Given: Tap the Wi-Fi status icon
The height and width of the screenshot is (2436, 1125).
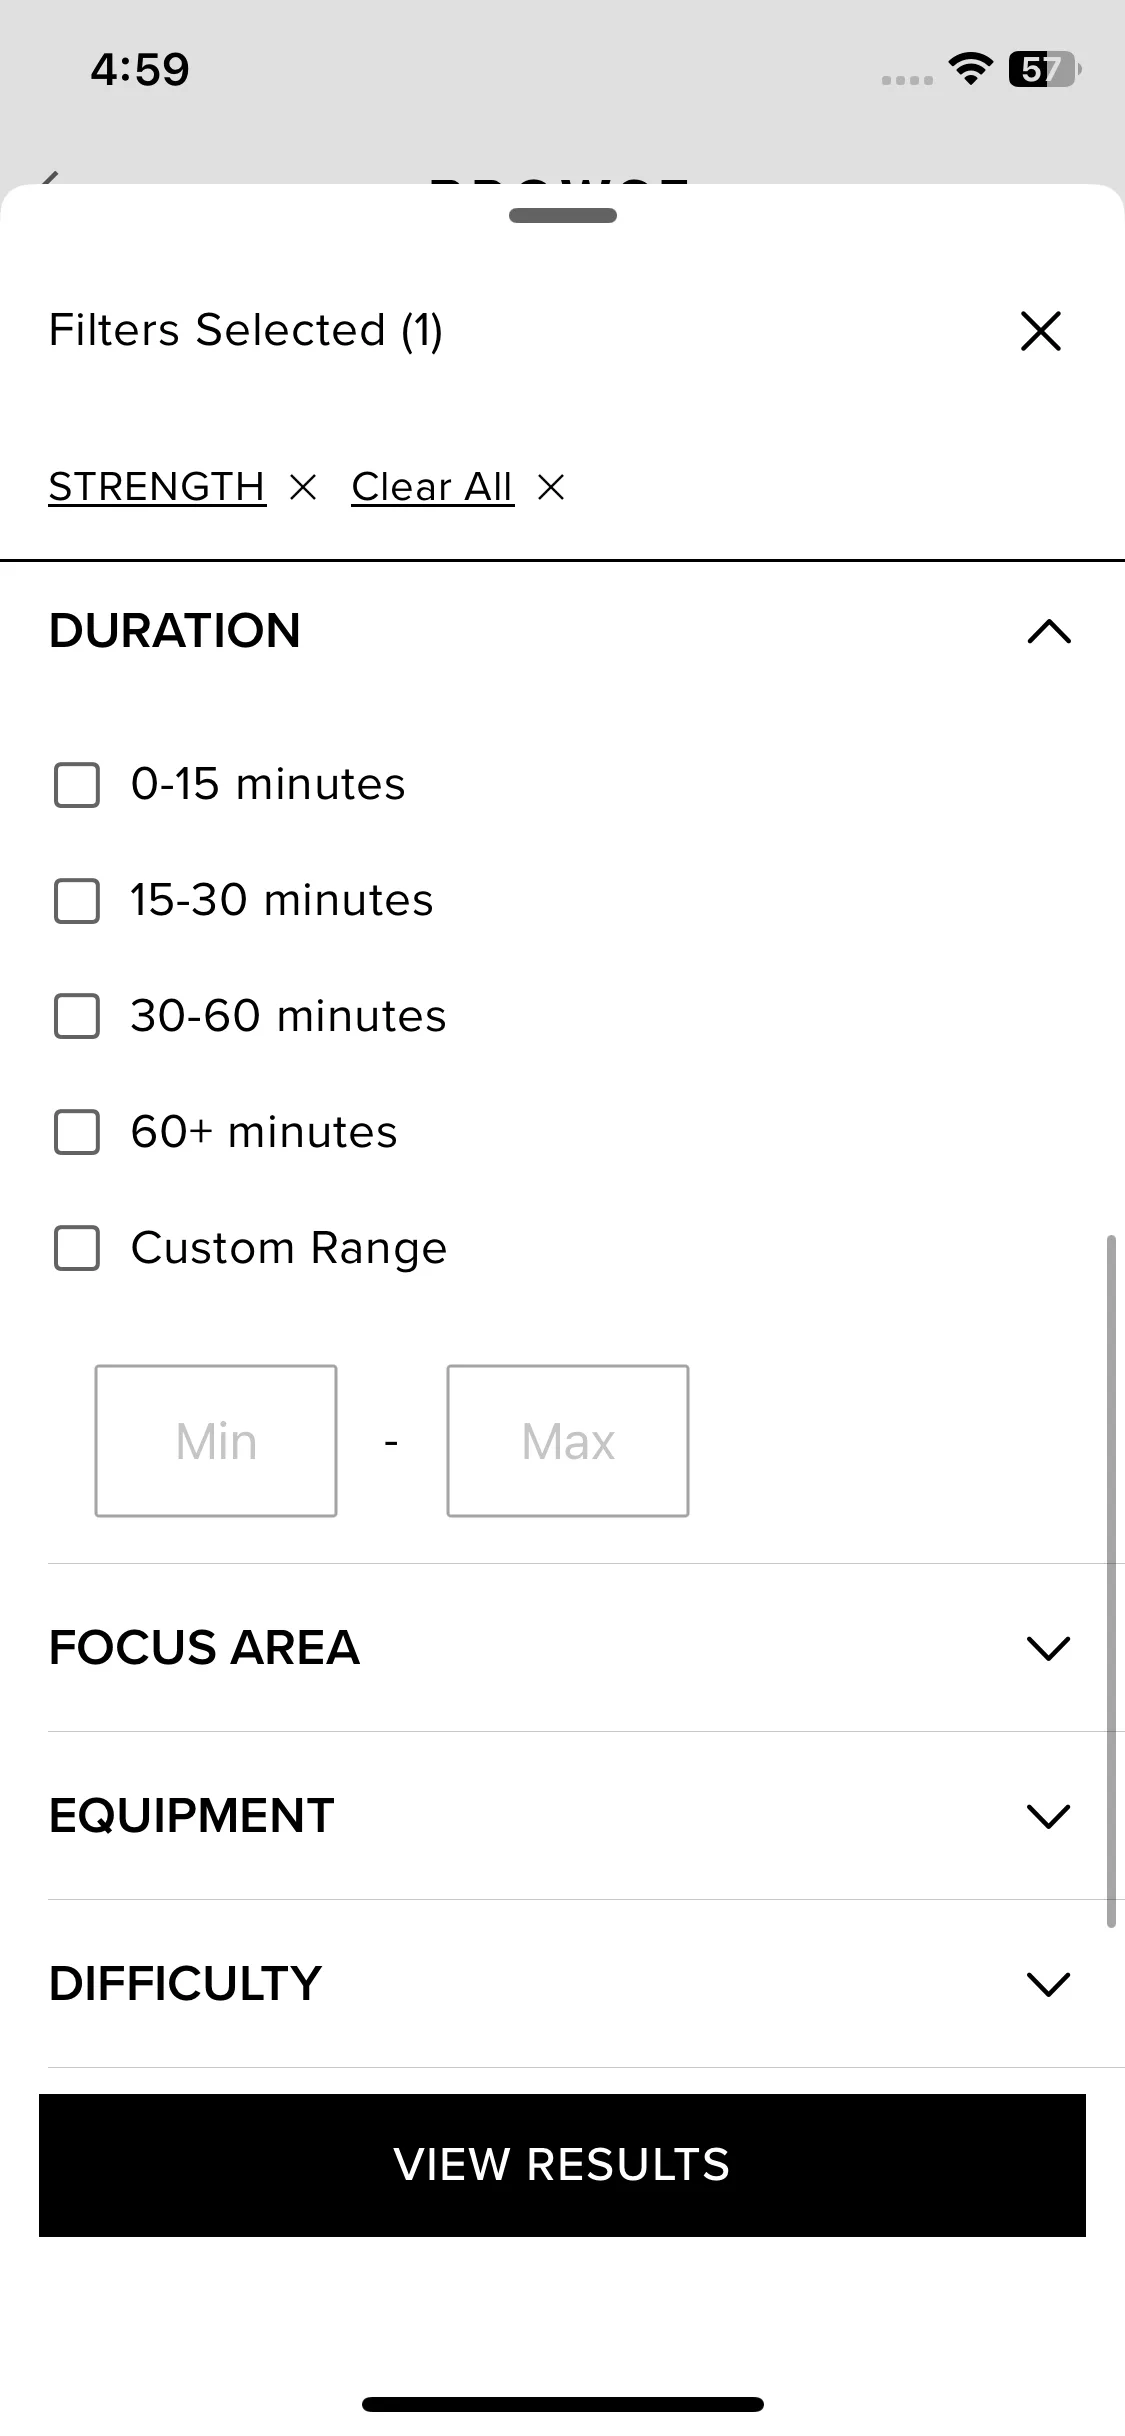Looking at the screenshot, I should [969, 69].
